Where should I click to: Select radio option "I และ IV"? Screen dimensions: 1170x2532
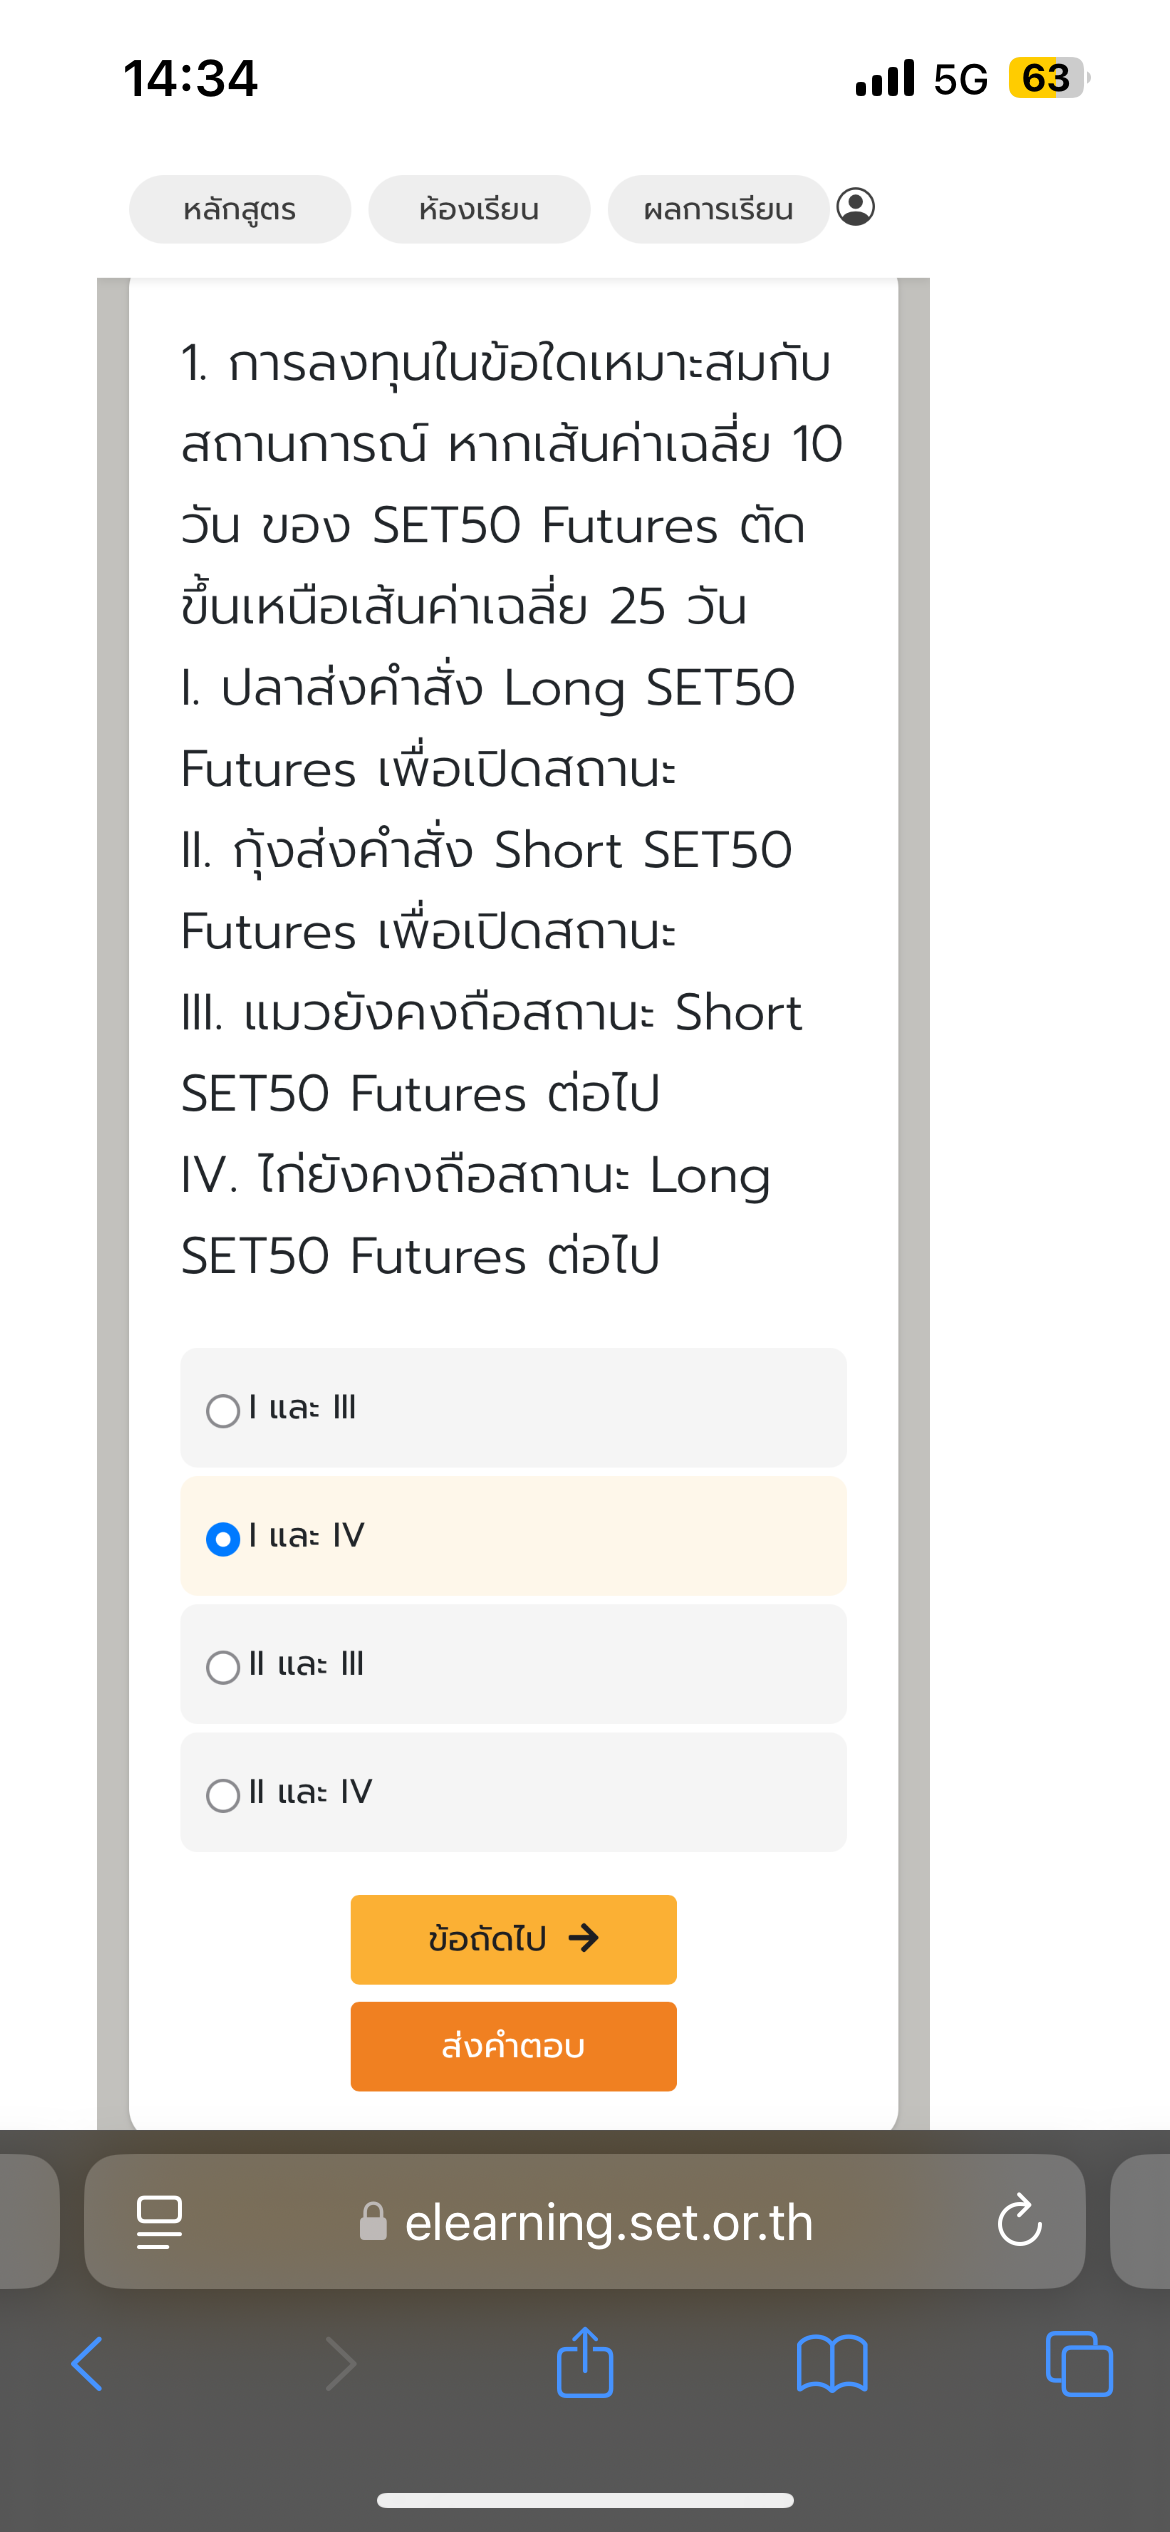click(x=223, y=1539)
